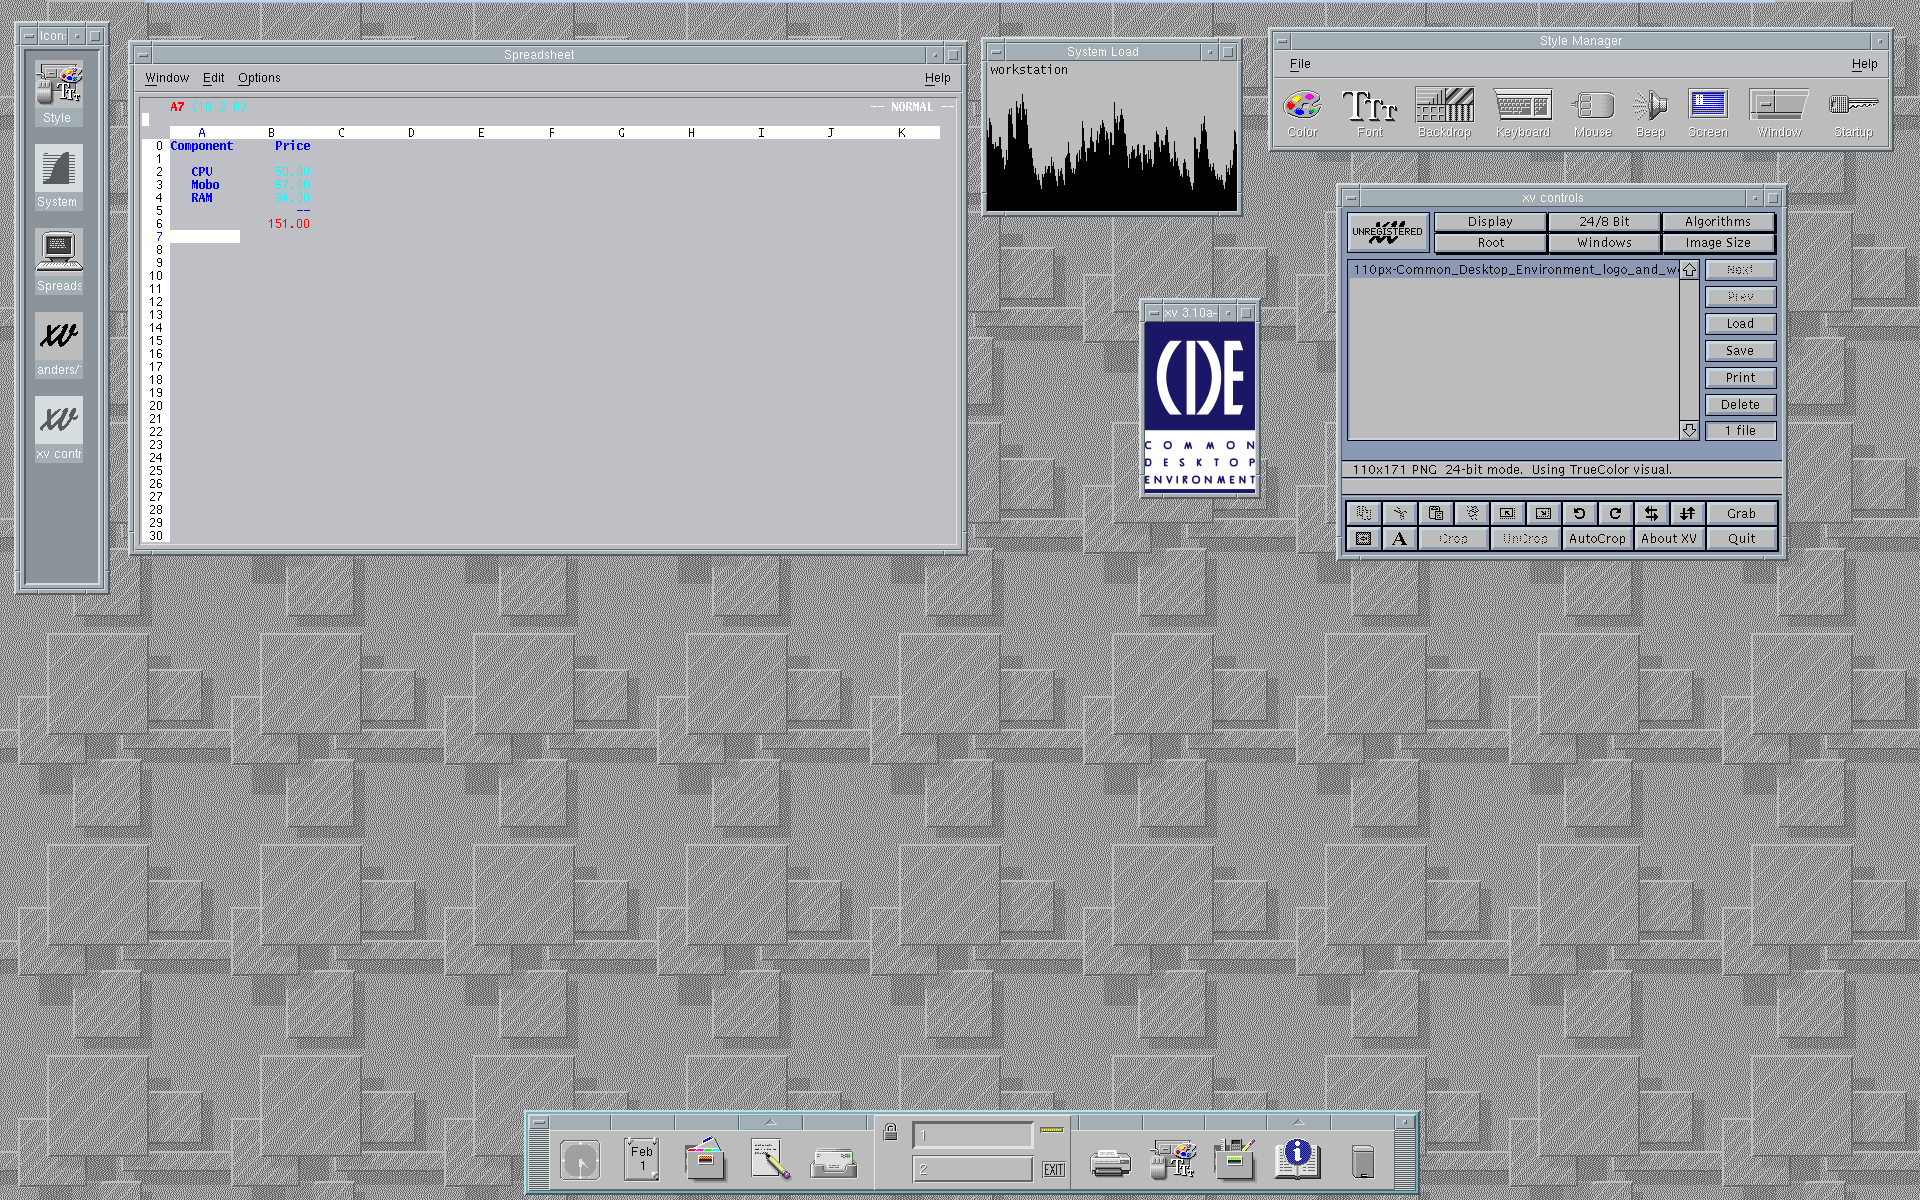The image size is (1920, 1200).
Task: Open xv's Image Size drop-down menu
Action: 1717,243
